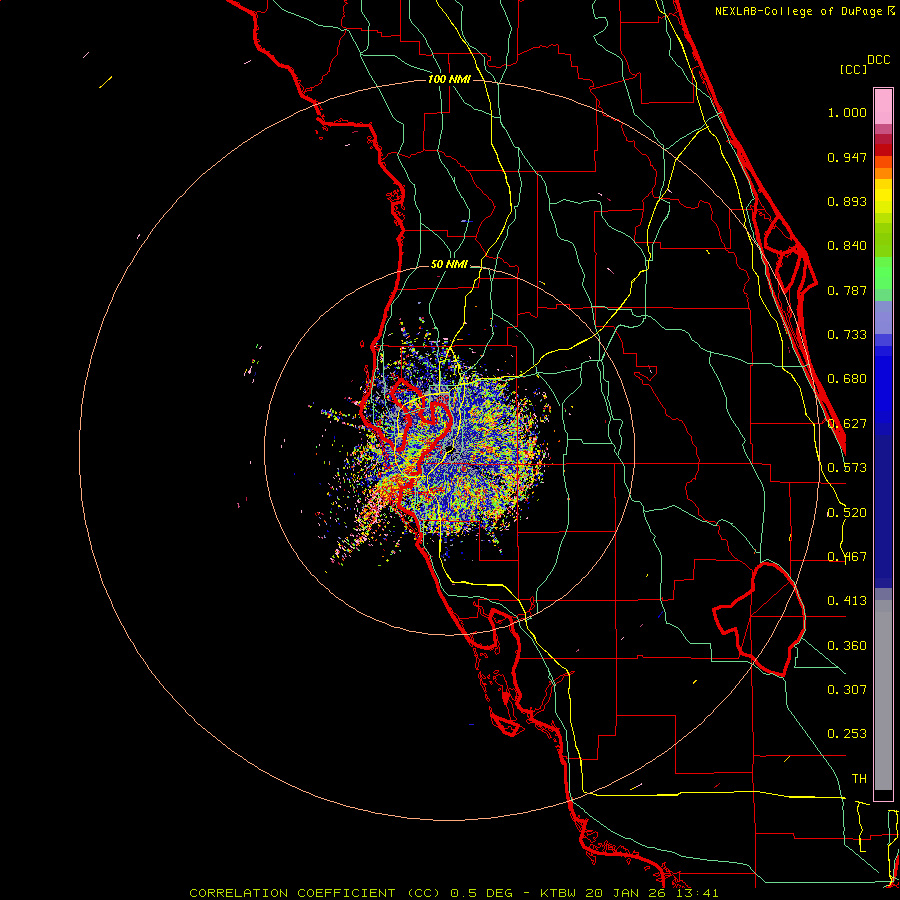Click the 0.893 value on color scale

tap(847, 201)
